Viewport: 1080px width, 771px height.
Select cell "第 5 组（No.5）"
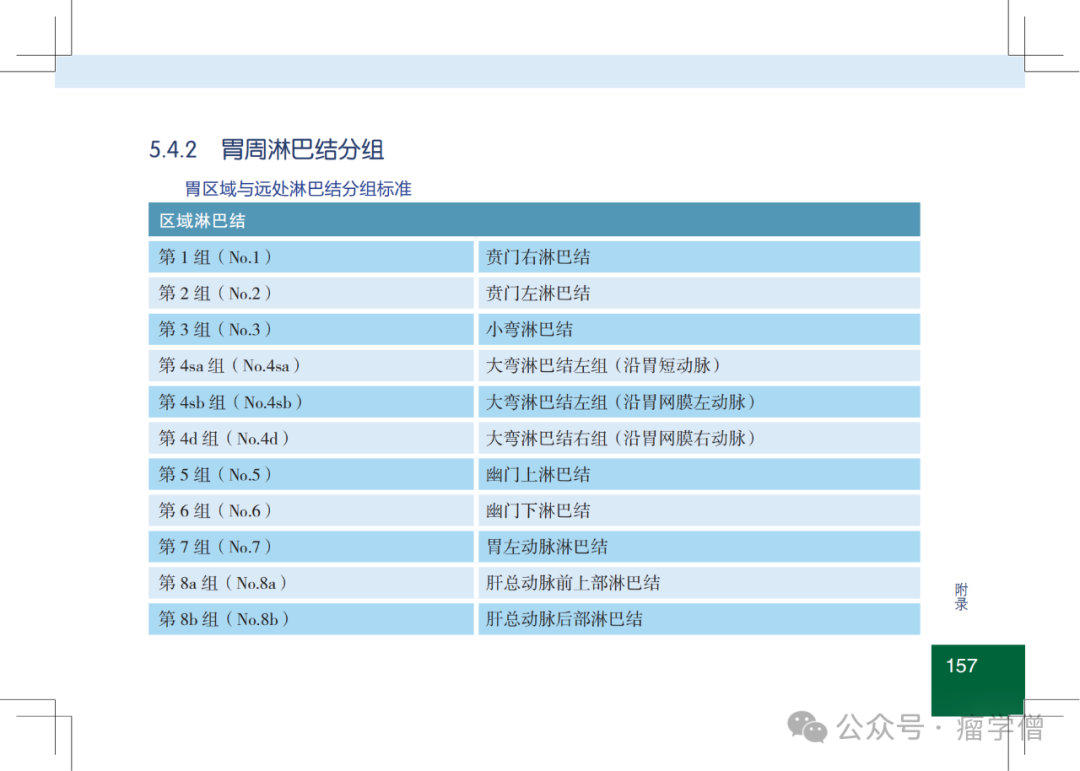[x=311, y=474]
